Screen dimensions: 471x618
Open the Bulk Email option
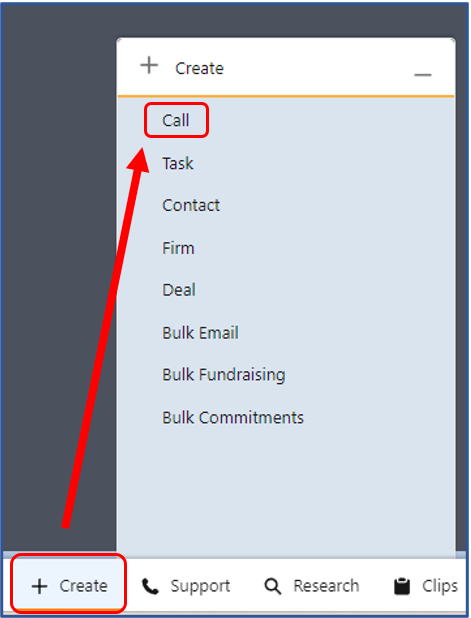pyautogui.click(x=200, y=333)
